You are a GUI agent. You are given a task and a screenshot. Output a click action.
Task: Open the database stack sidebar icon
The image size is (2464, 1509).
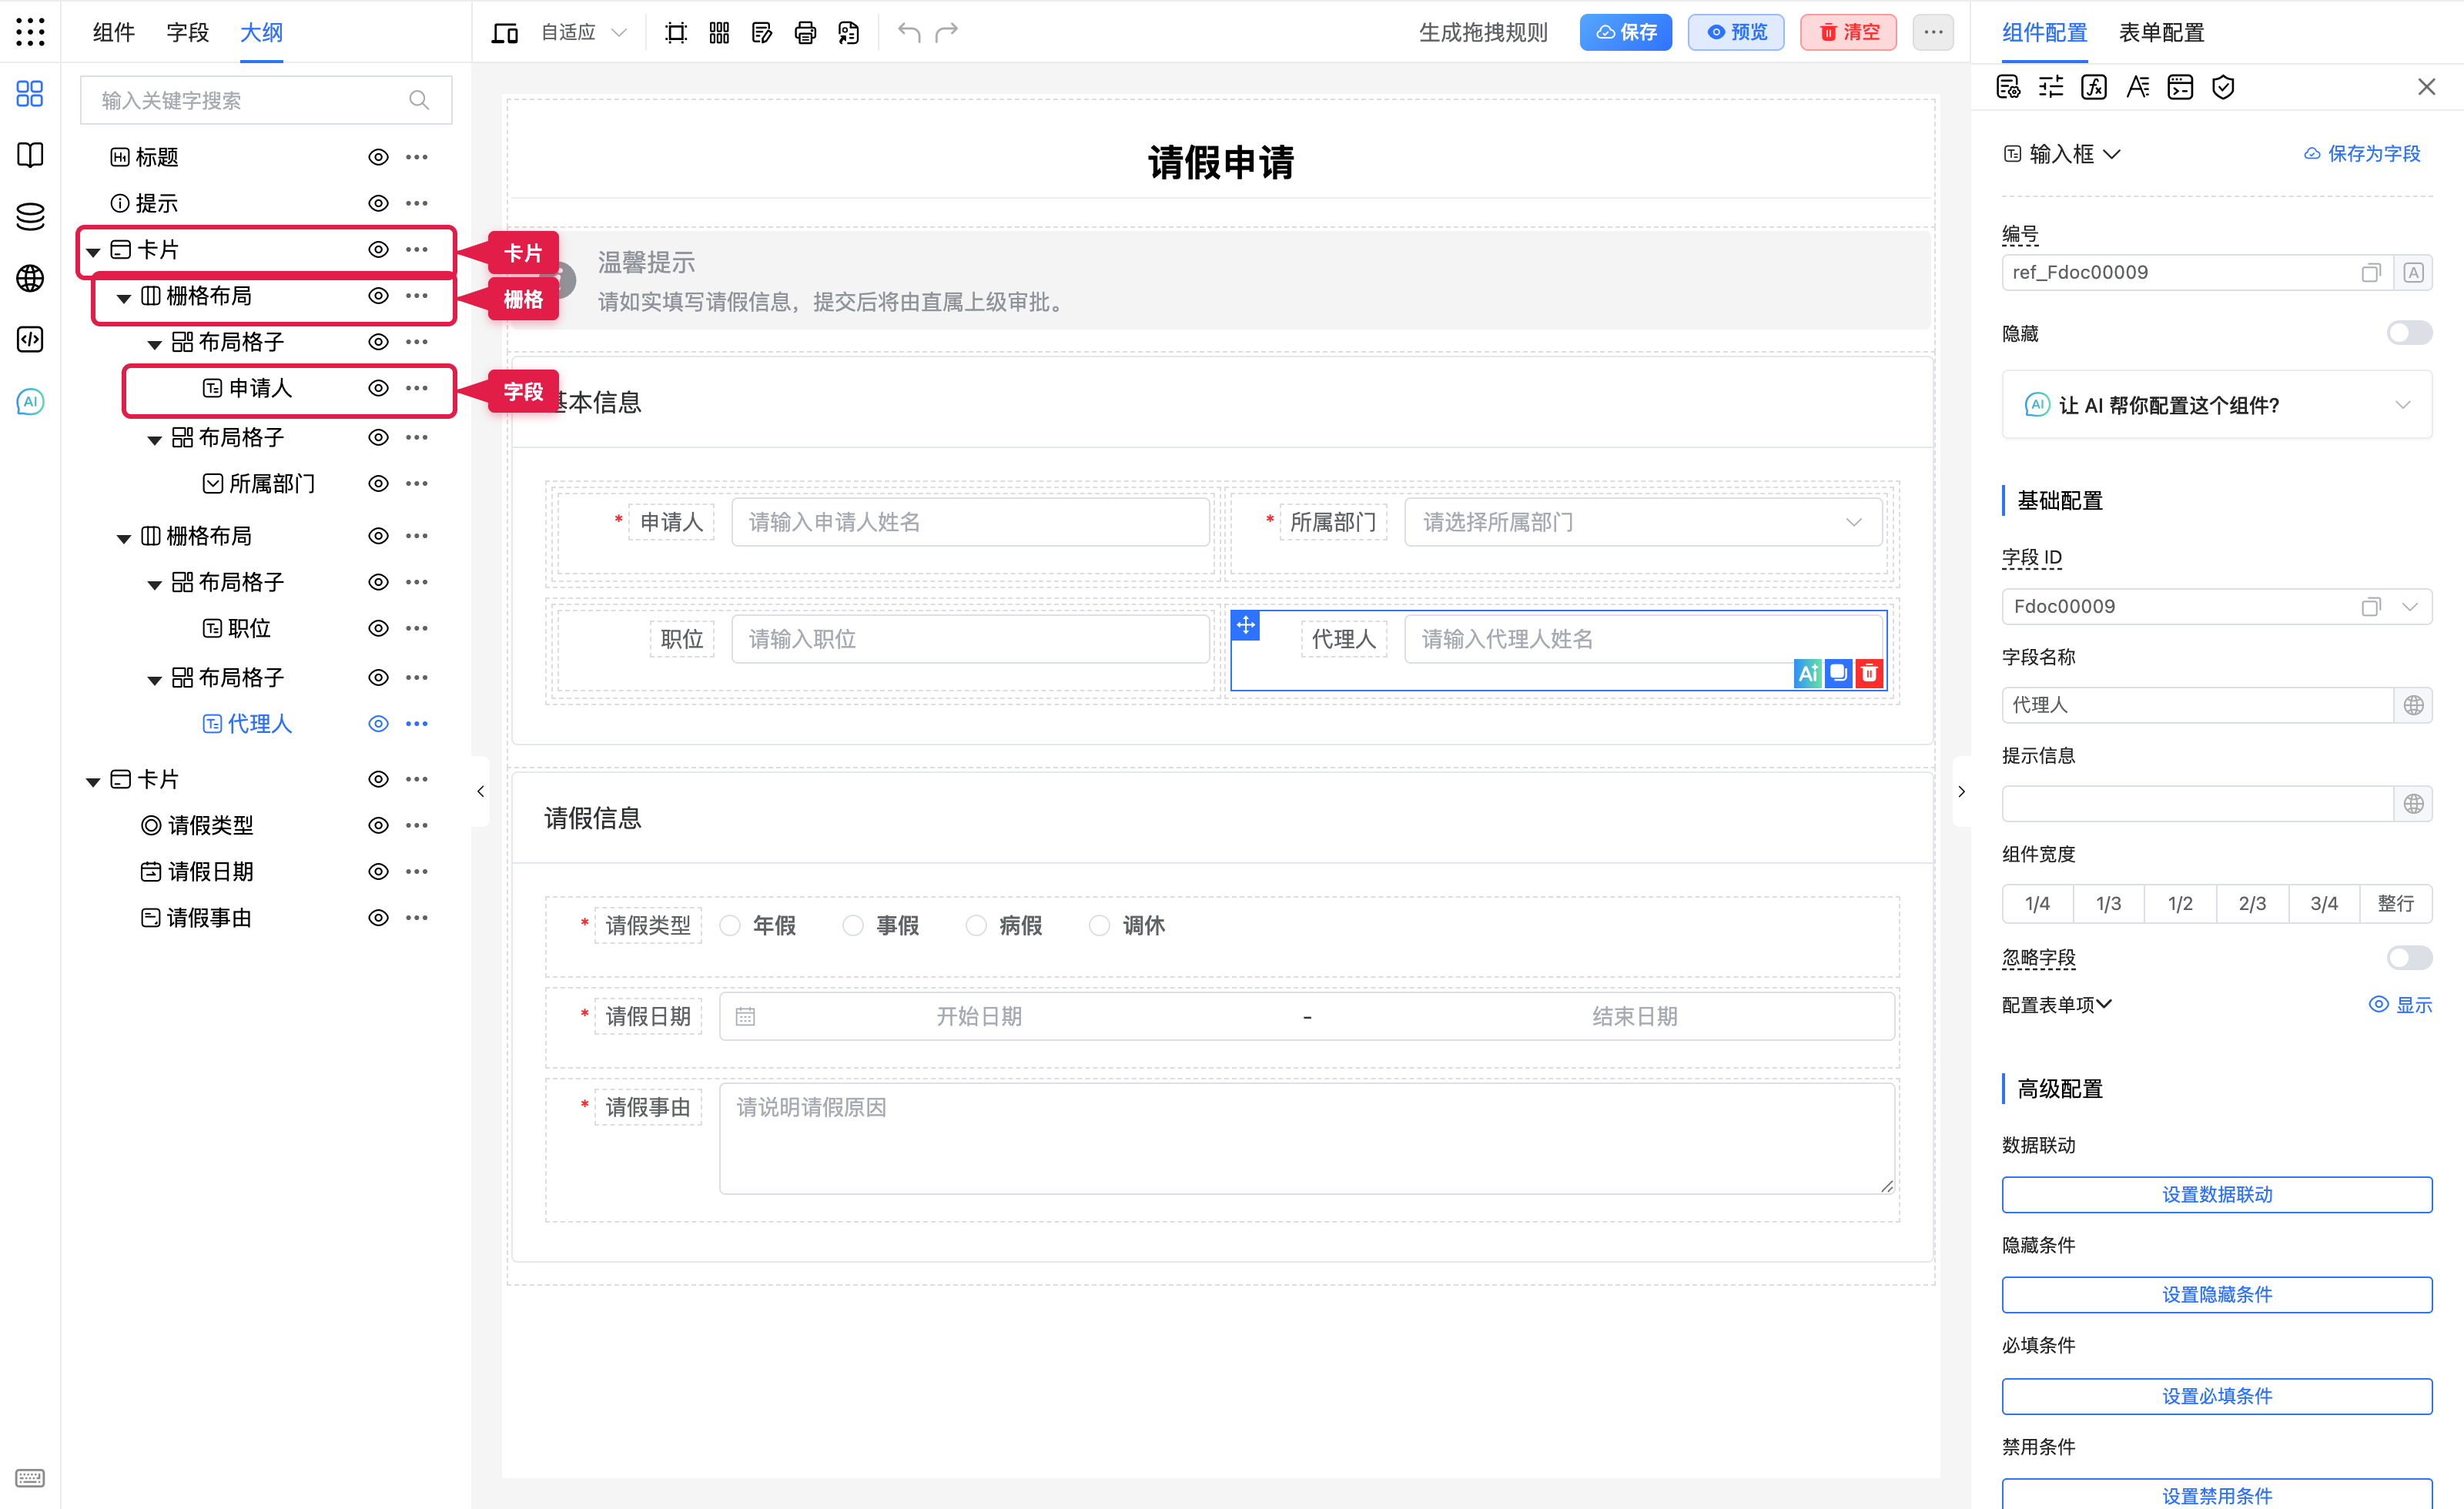[30, 216]
